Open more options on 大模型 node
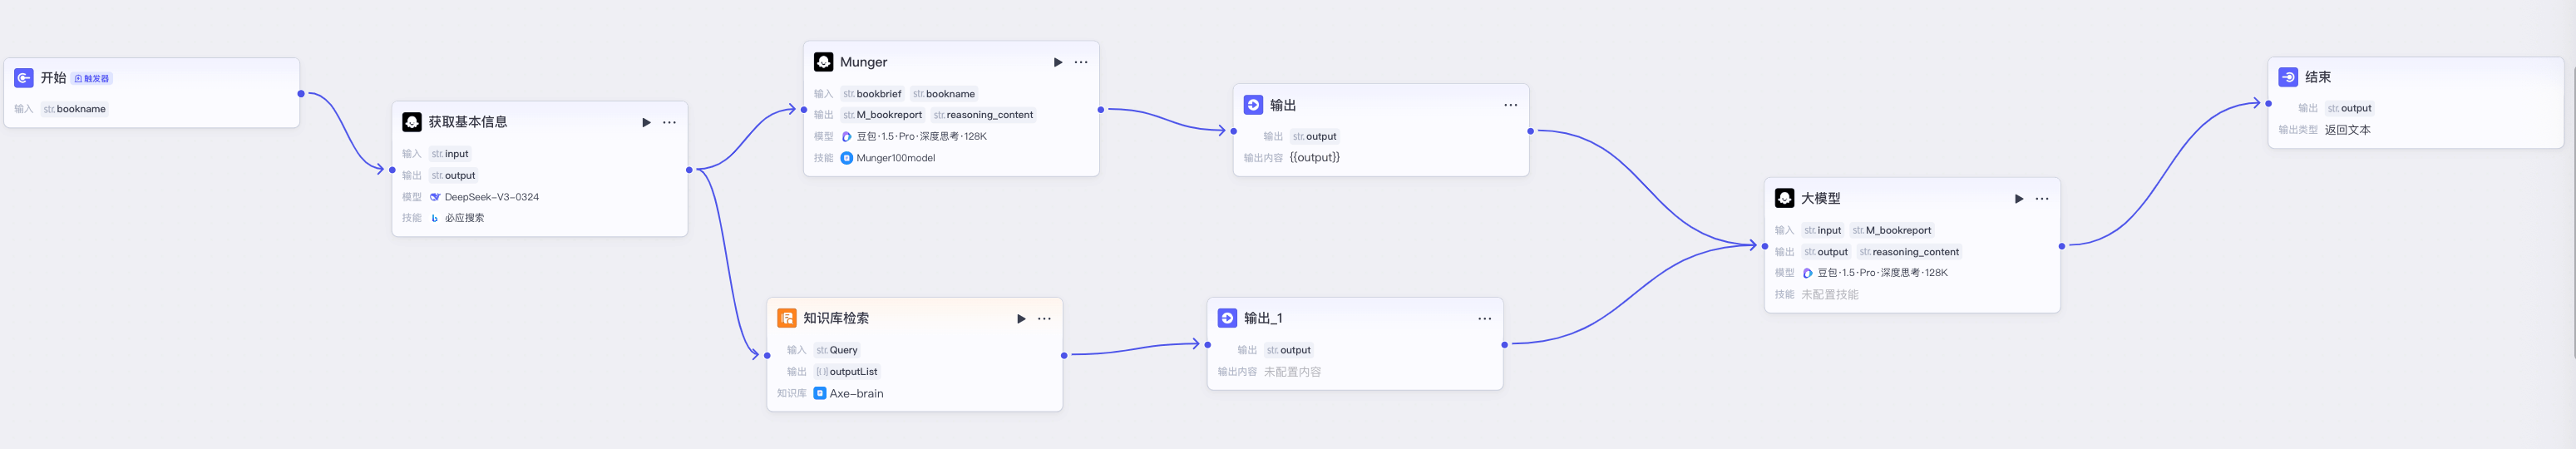The height and width of the screenshot is (449, 2576). (2042, 199)
